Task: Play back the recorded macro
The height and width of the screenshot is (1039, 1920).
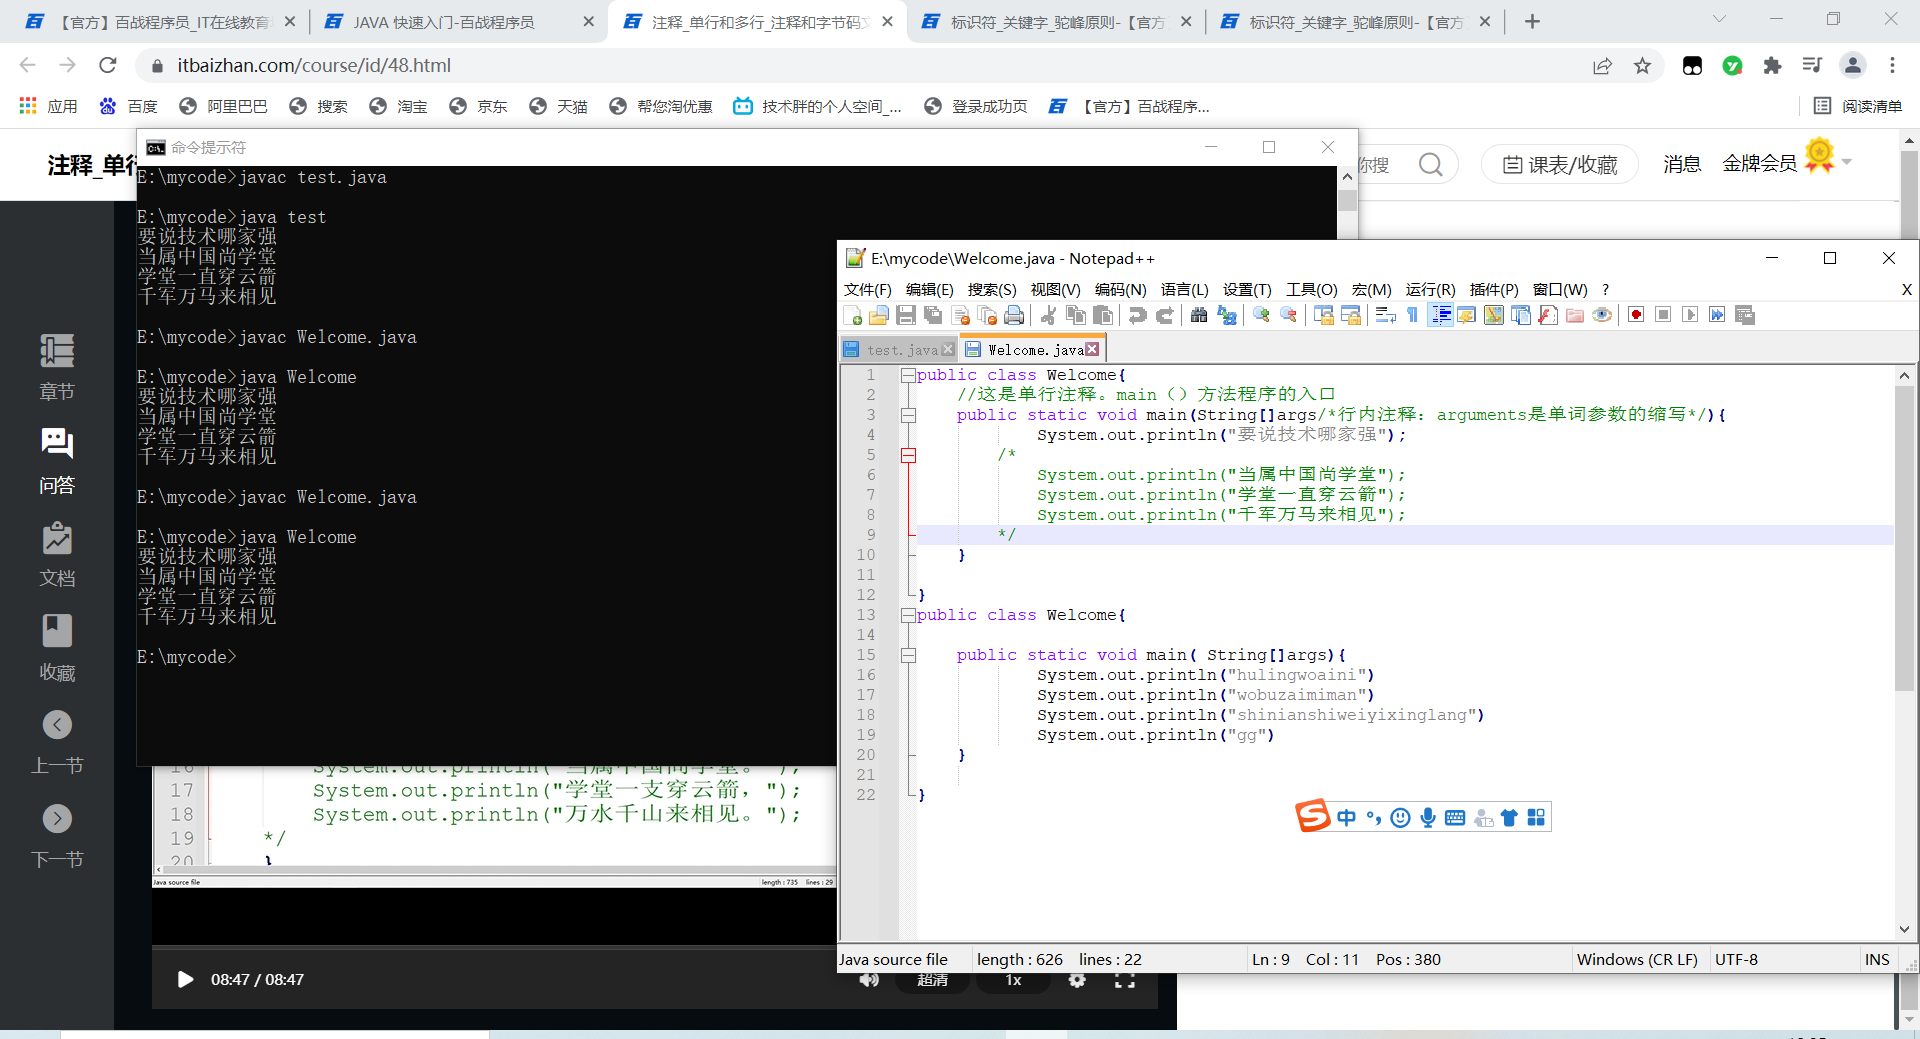Action: click(1690, 316)
